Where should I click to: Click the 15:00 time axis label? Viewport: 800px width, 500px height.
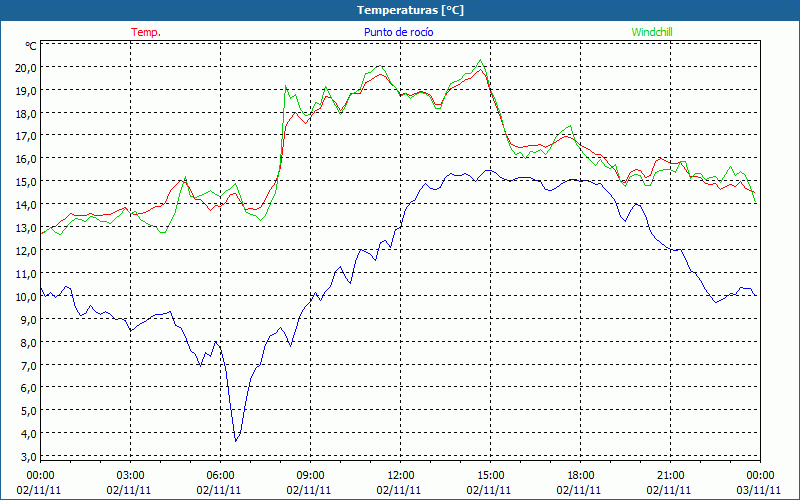(x=490, y=476)
